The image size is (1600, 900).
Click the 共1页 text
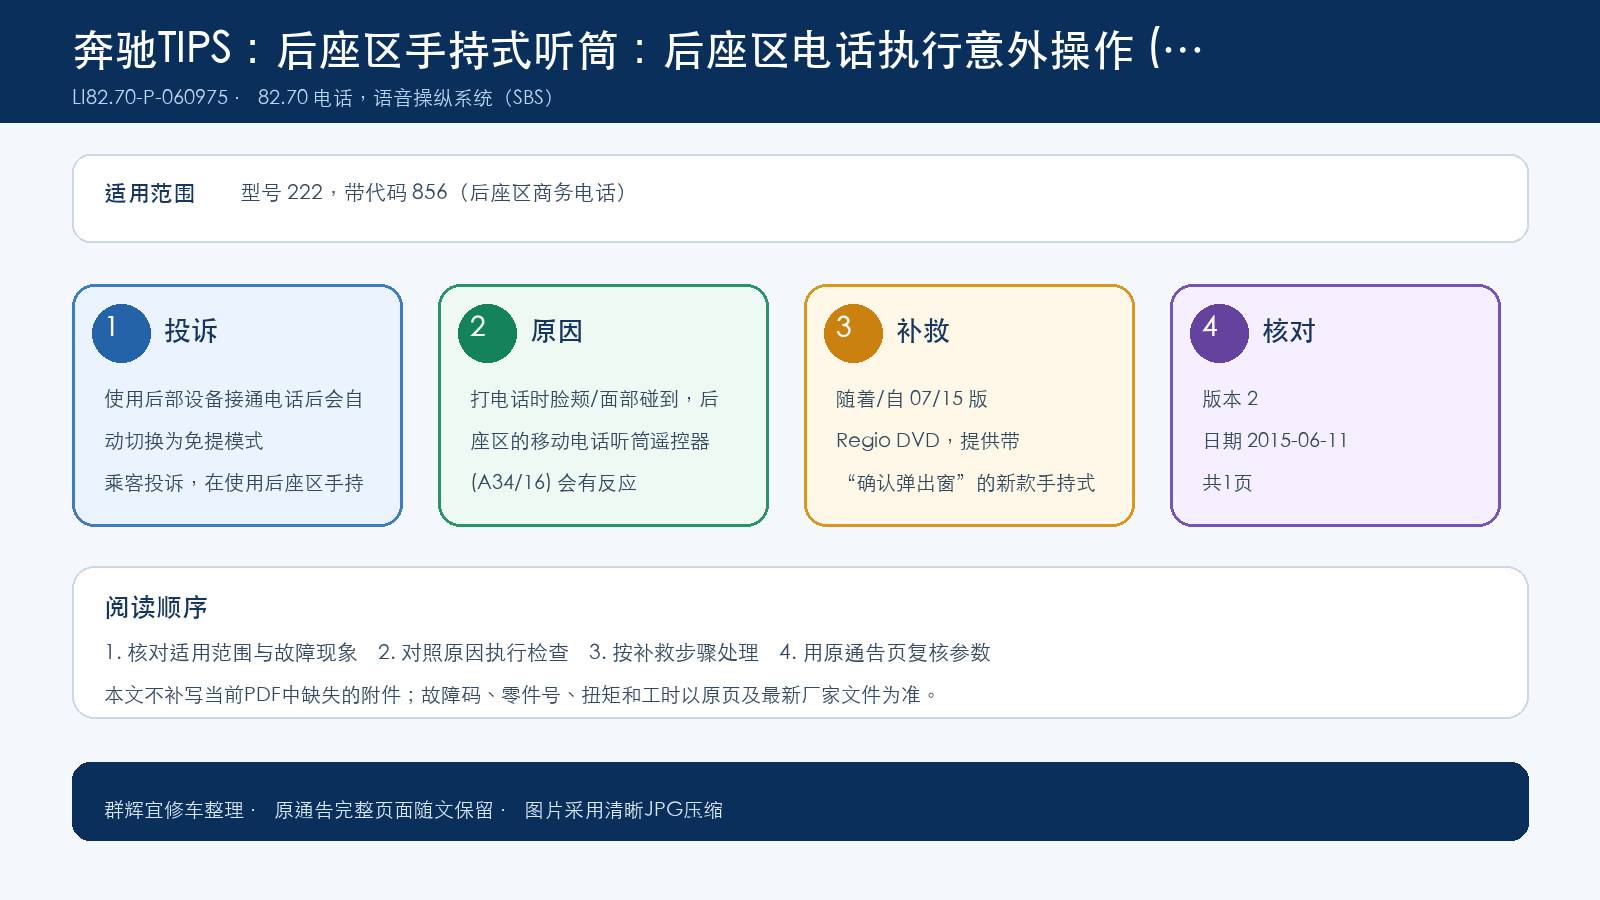click(1227, 483)
